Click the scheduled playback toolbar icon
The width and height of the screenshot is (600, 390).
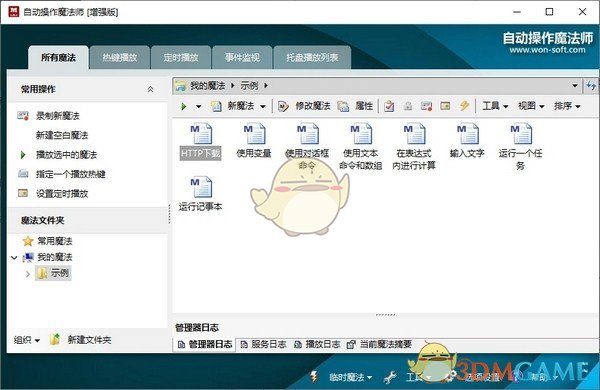(x=445, y=106)
